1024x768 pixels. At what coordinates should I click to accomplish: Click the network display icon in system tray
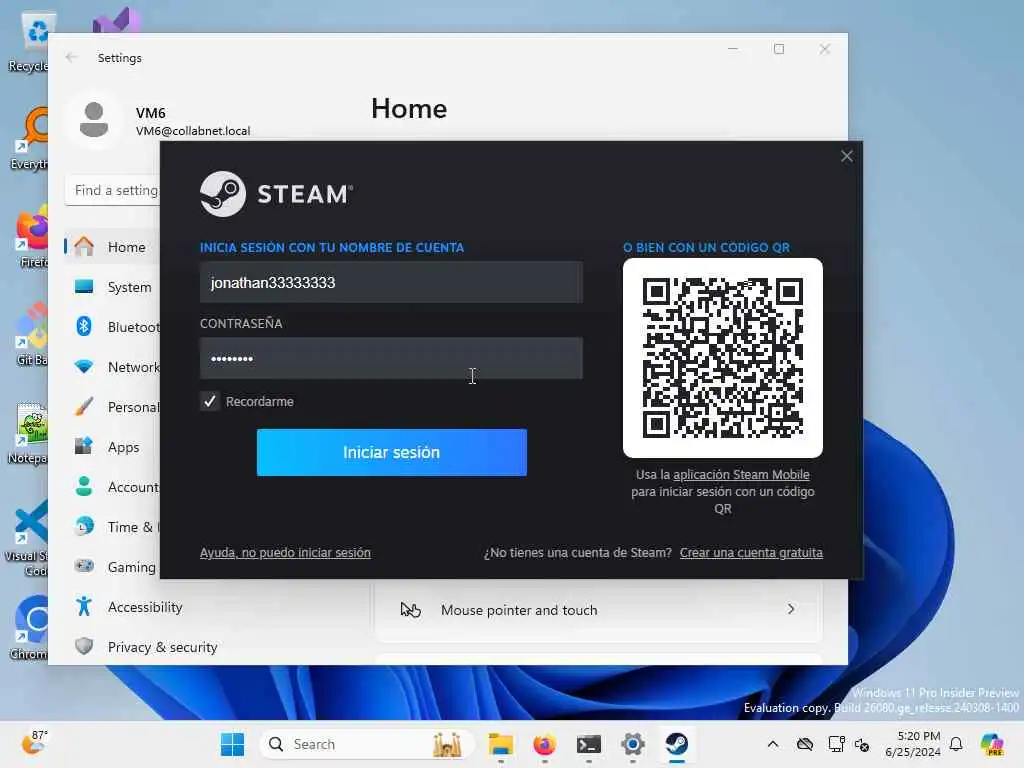(836, 744)
